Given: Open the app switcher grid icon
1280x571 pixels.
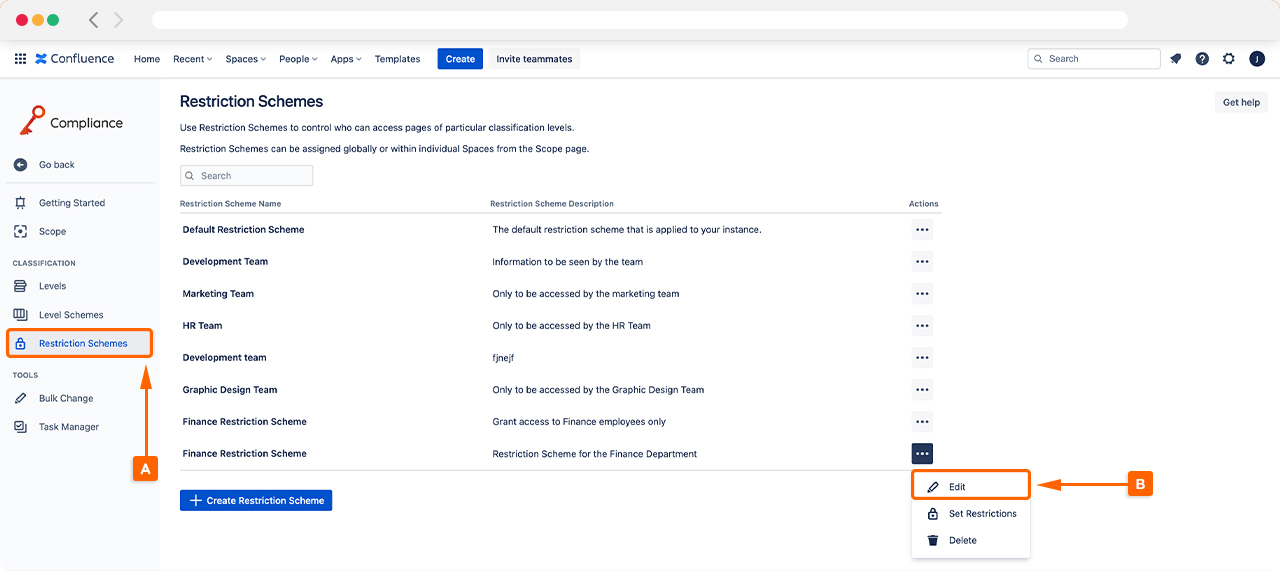Looking at the screenshot, I should (20, 59).
